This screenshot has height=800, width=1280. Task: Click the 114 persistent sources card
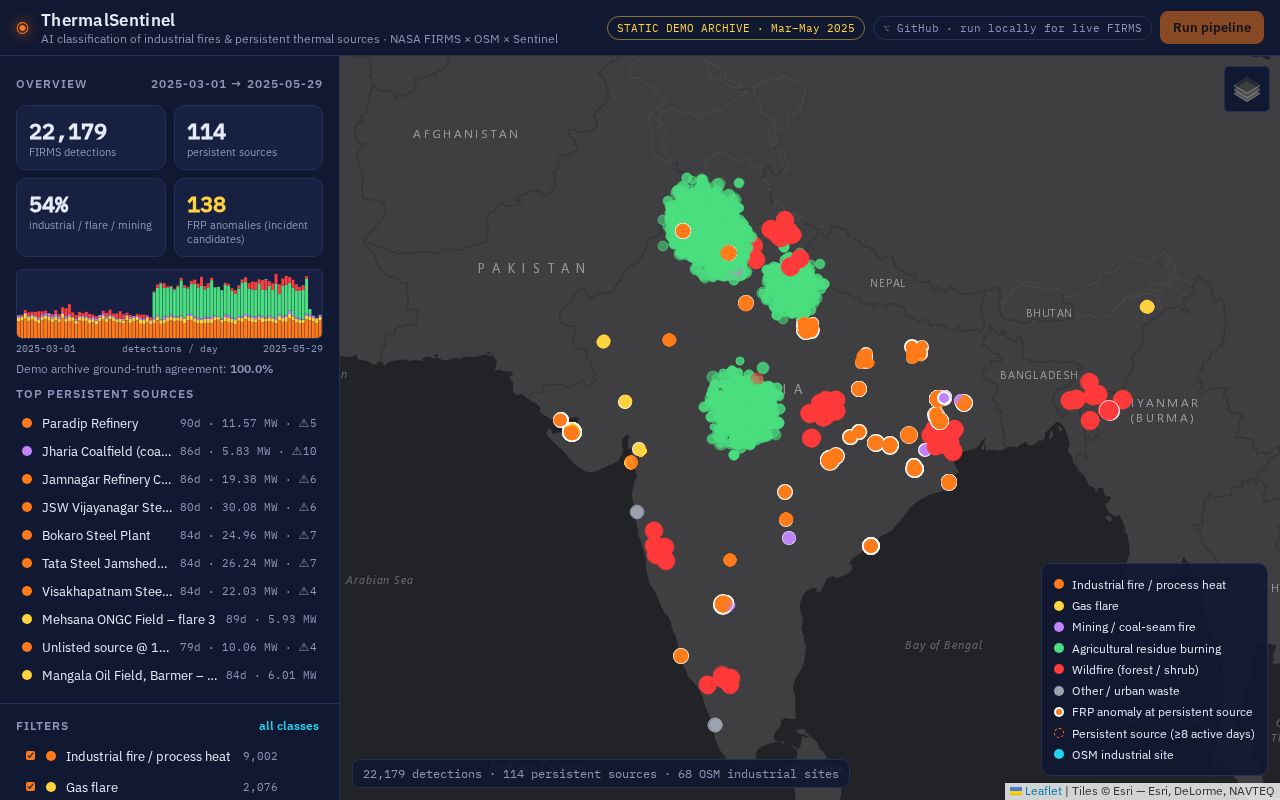tap(248, 138)
